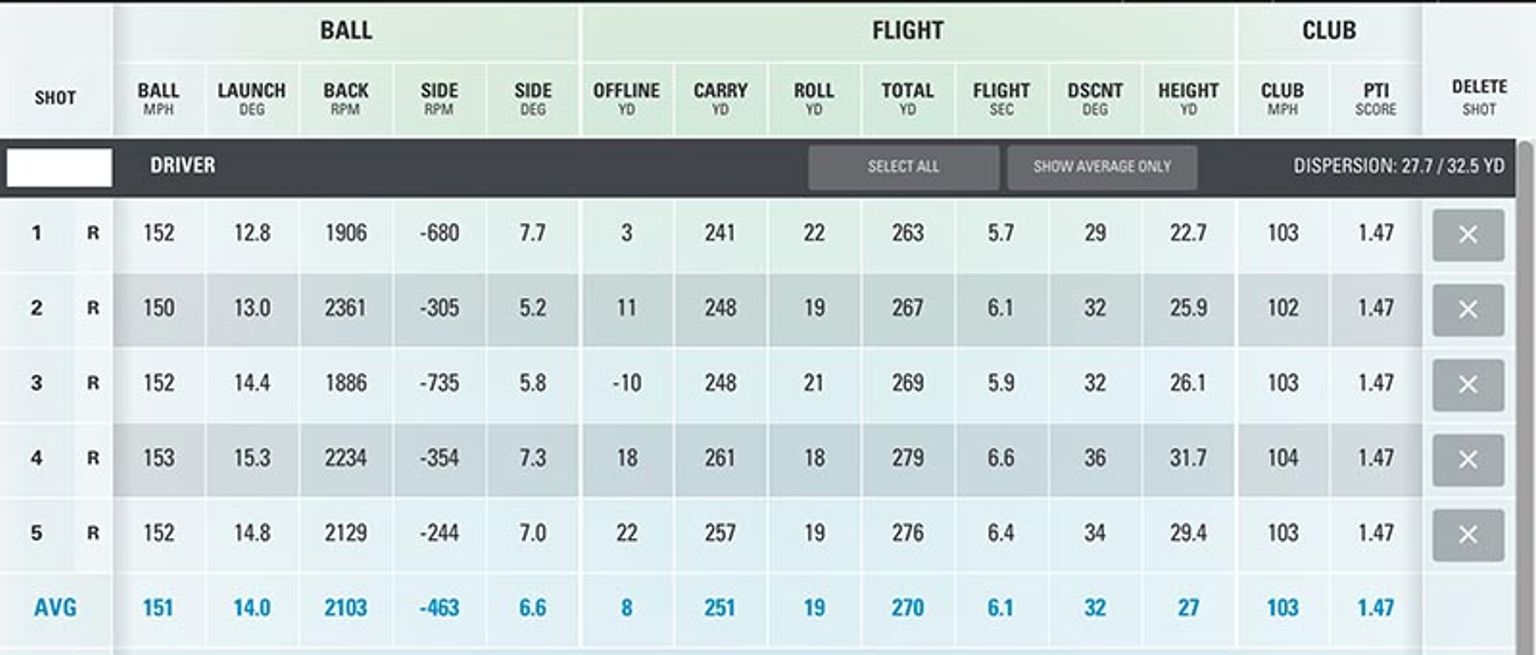Screen dimensions: 1536x655
Task: Select the AVG summary row
Action: 53,607
